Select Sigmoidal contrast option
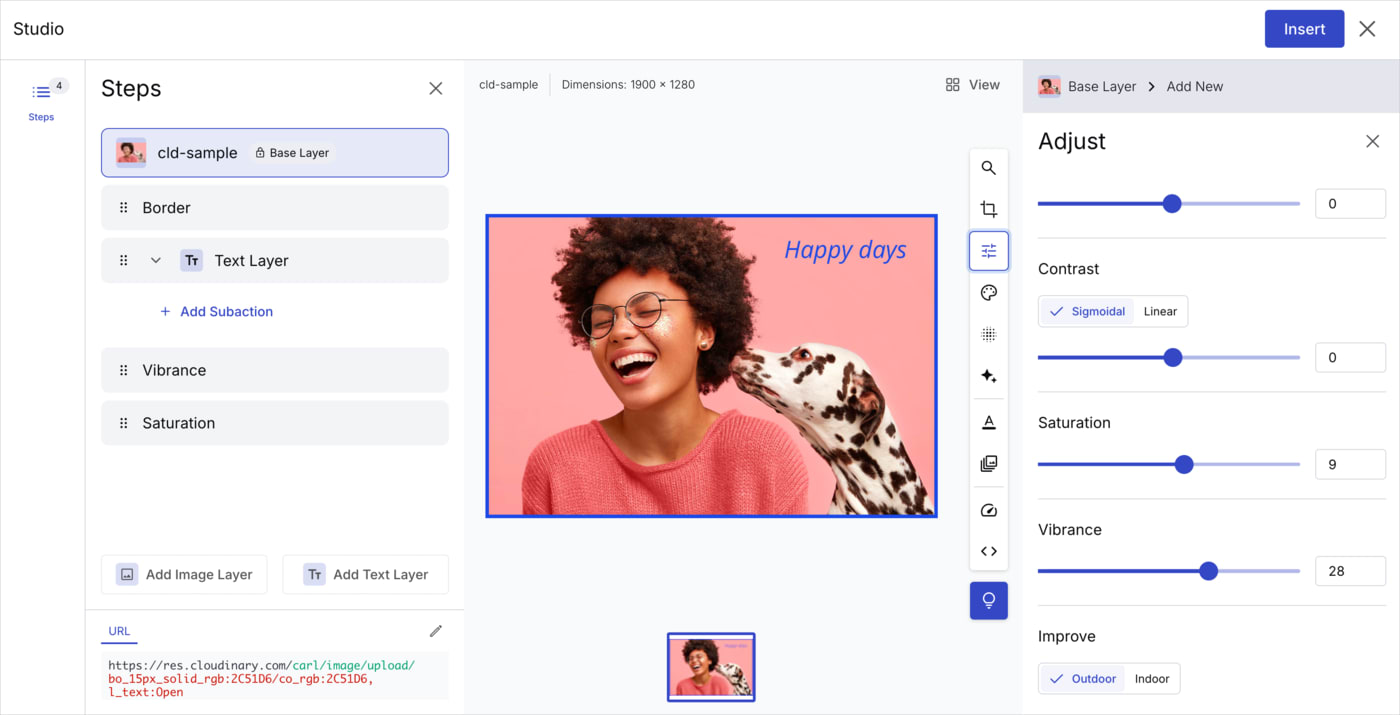Screen dimensions: 1400x715 tap(1087, 311)
